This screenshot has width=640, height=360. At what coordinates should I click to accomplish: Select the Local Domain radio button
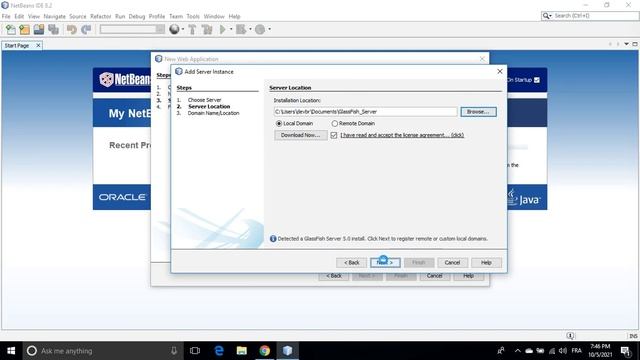(x=279, y=123)
